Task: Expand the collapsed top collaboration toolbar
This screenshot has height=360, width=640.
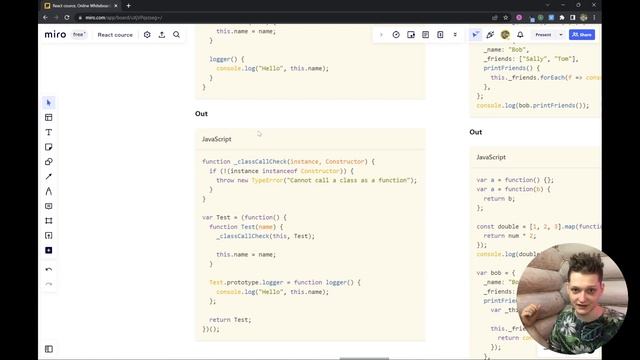Action: pyautogui.click(x=381, y=35)
